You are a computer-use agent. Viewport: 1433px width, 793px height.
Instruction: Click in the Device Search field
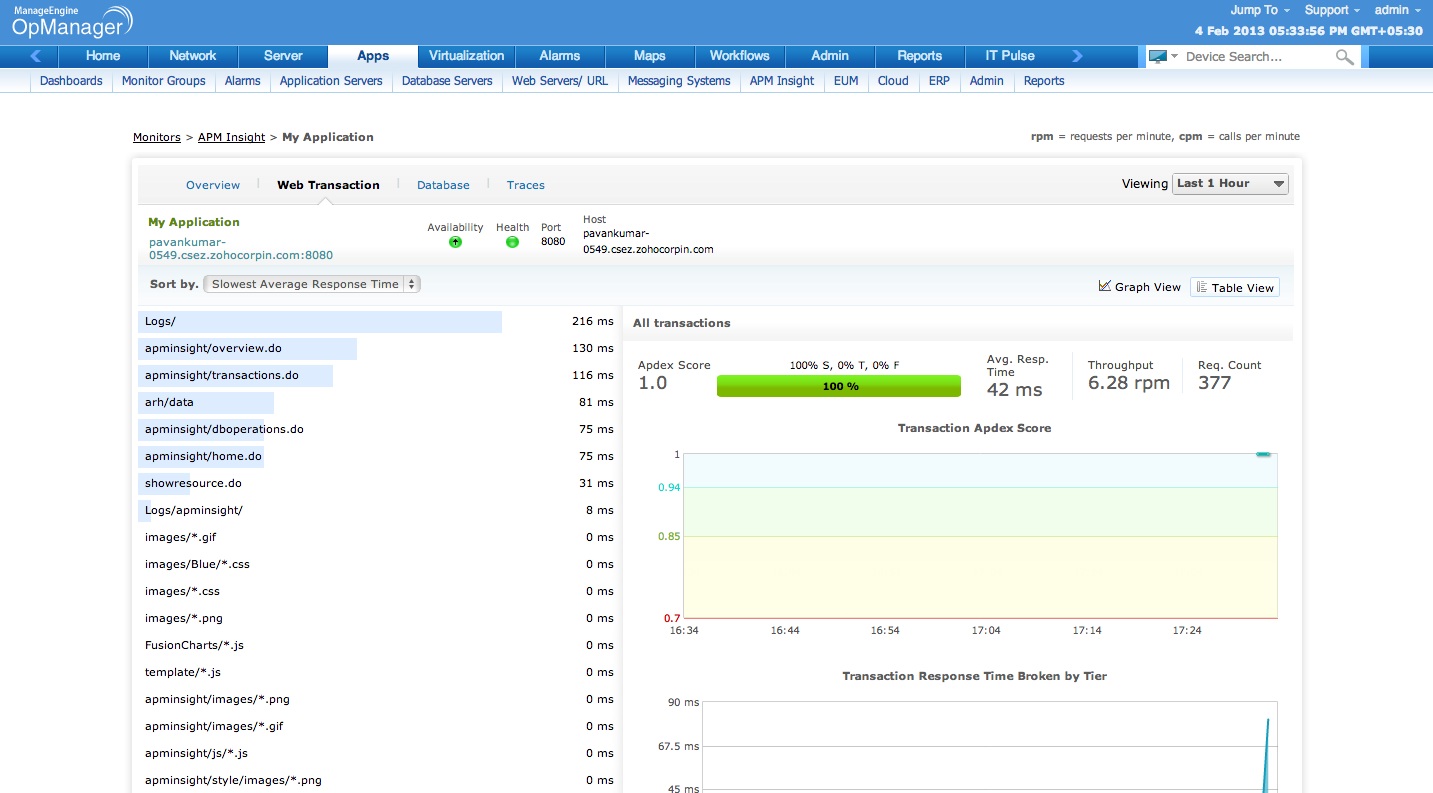pyautogui.click(x=1256, y=57)
